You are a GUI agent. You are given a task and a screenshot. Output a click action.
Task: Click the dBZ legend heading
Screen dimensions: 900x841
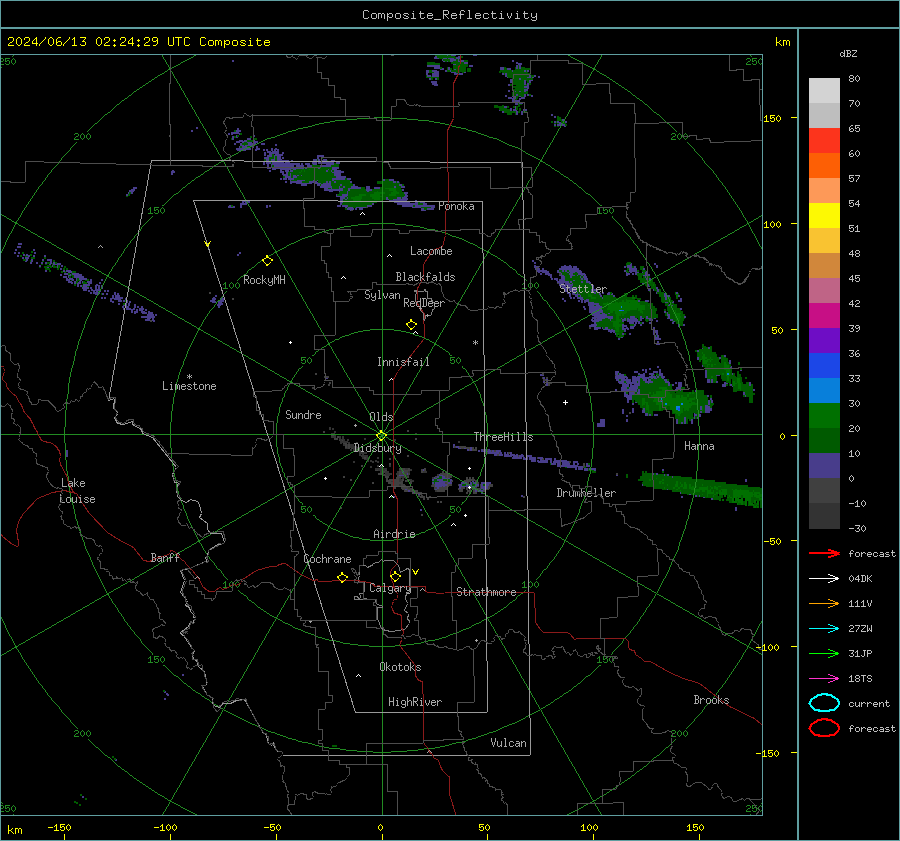tap(848, 53)
